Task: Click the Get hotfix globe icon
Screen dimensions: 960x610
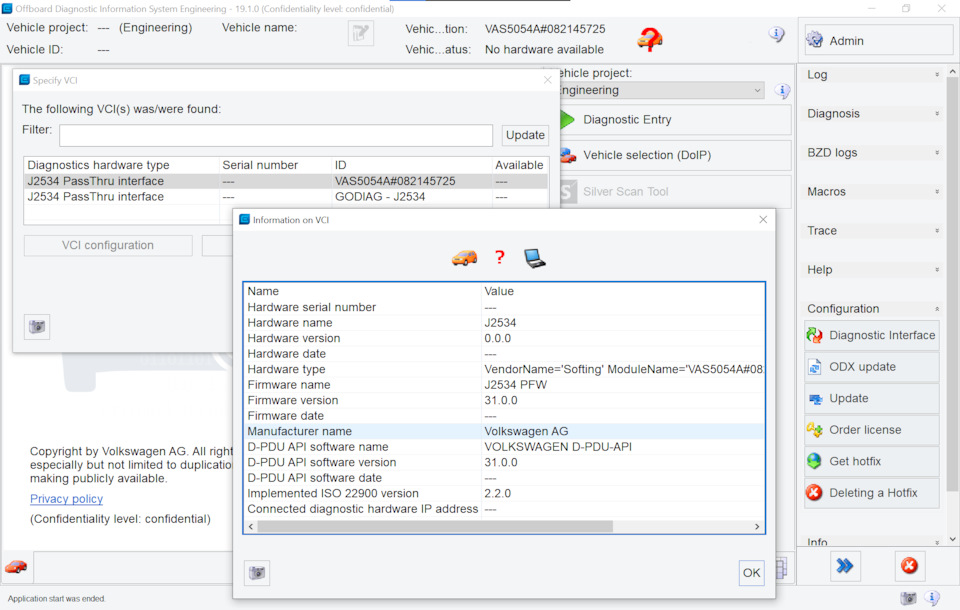Action: click(x=814, y=461)
